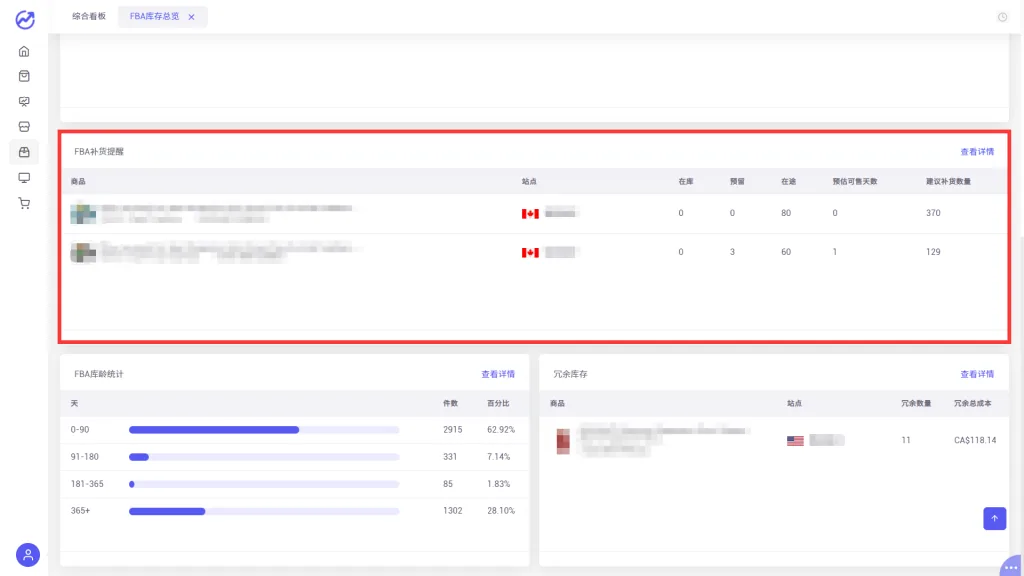Click the 冗余数量 column header
Screen dimensions: 1024x576
916,404
